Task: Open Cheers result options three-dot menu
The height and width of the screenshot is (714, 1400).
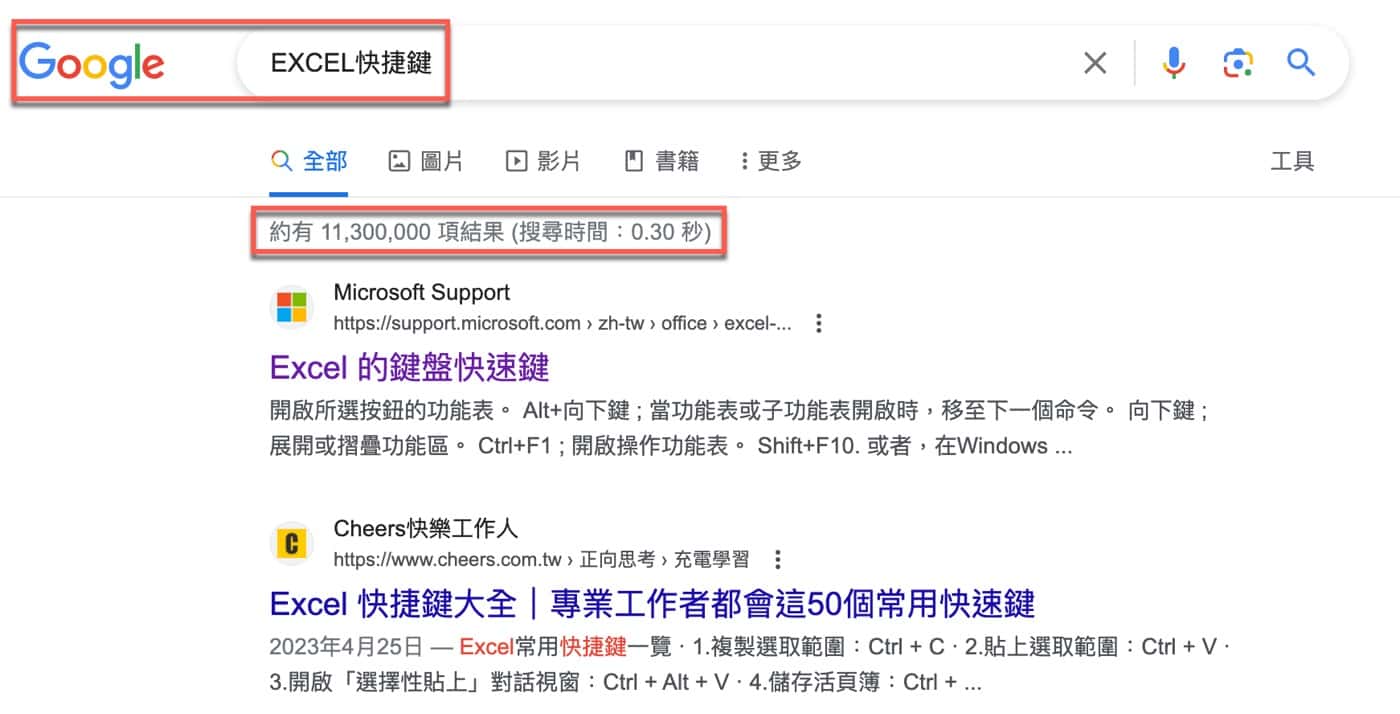Action: coord(777,560)
